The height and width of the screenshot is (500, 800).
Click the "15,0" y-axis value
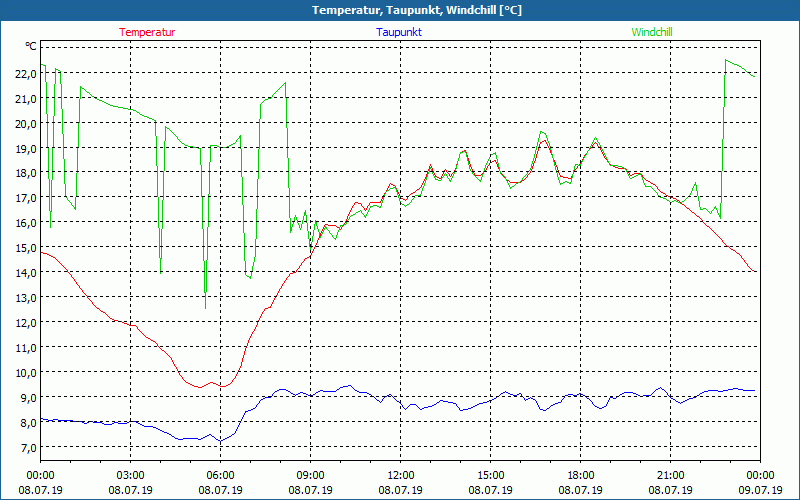(x=26, y=248)
